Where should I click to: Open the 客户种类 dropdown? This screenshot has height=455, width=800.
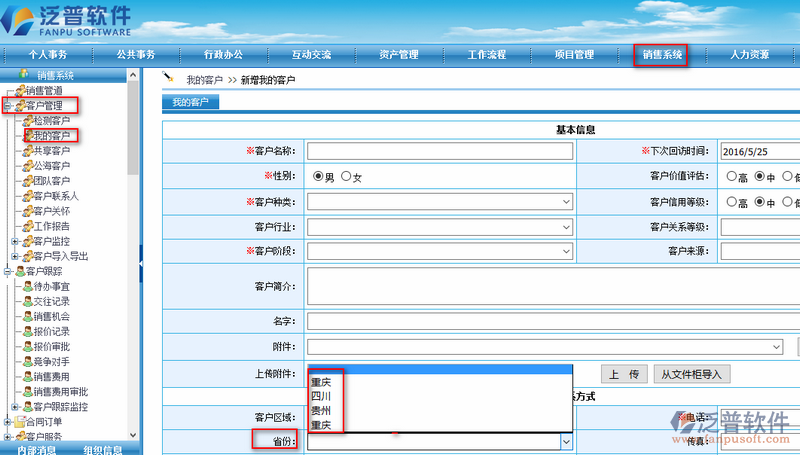(440, 202)
